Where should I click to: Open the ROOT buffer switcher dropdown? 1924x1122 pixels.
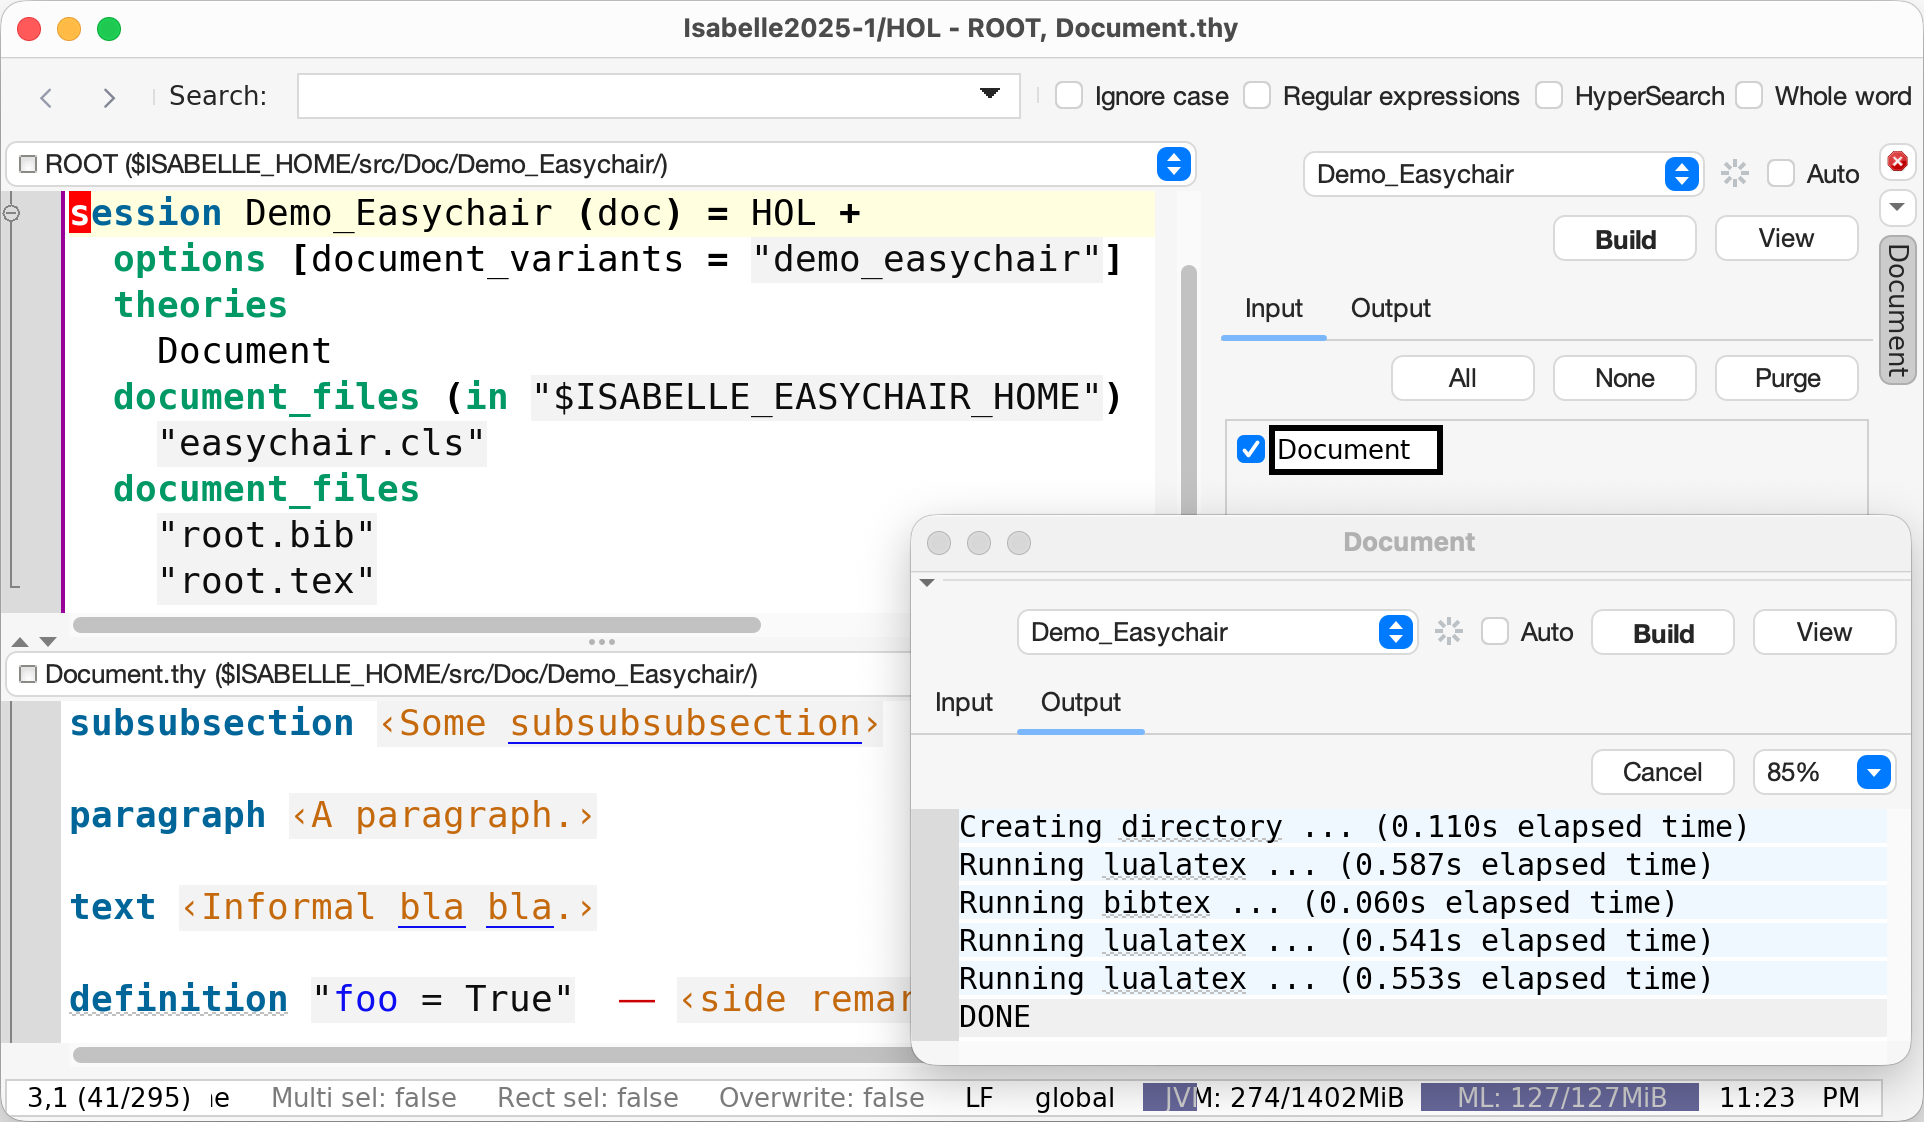point(1173,164)
